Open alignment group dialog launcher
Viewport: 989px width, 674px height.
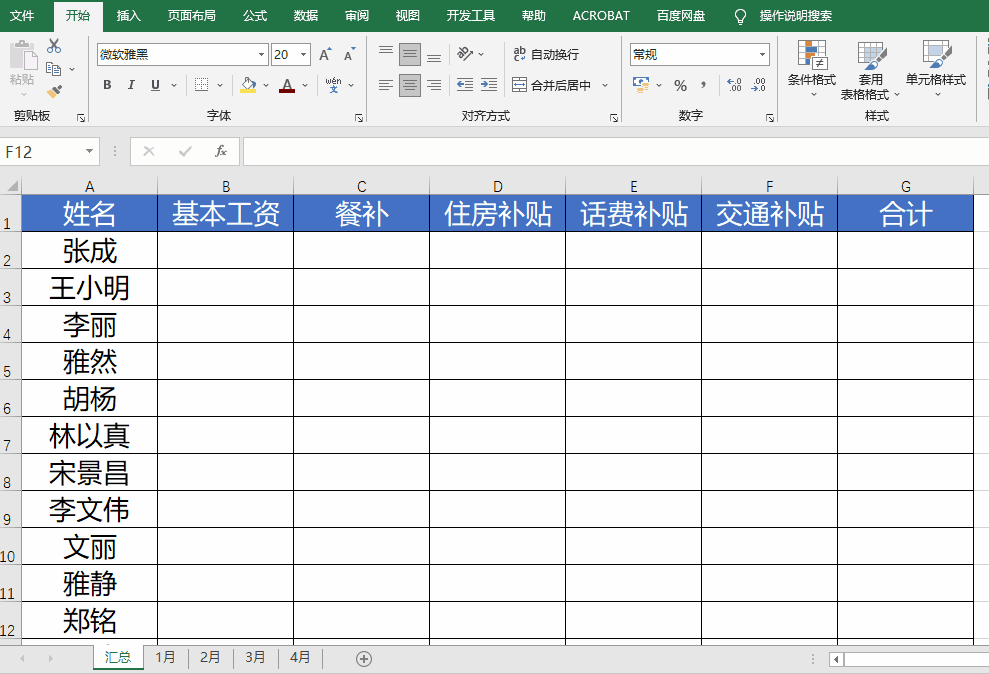614,118
